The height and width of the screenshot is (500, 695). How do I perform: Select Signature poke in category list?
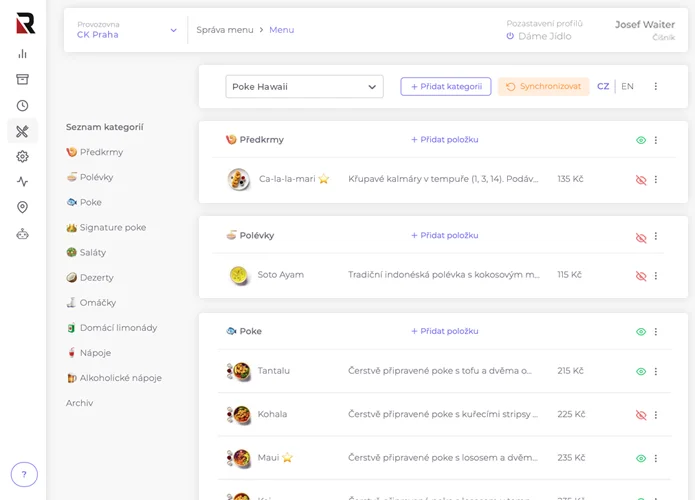tap(112, 228)
